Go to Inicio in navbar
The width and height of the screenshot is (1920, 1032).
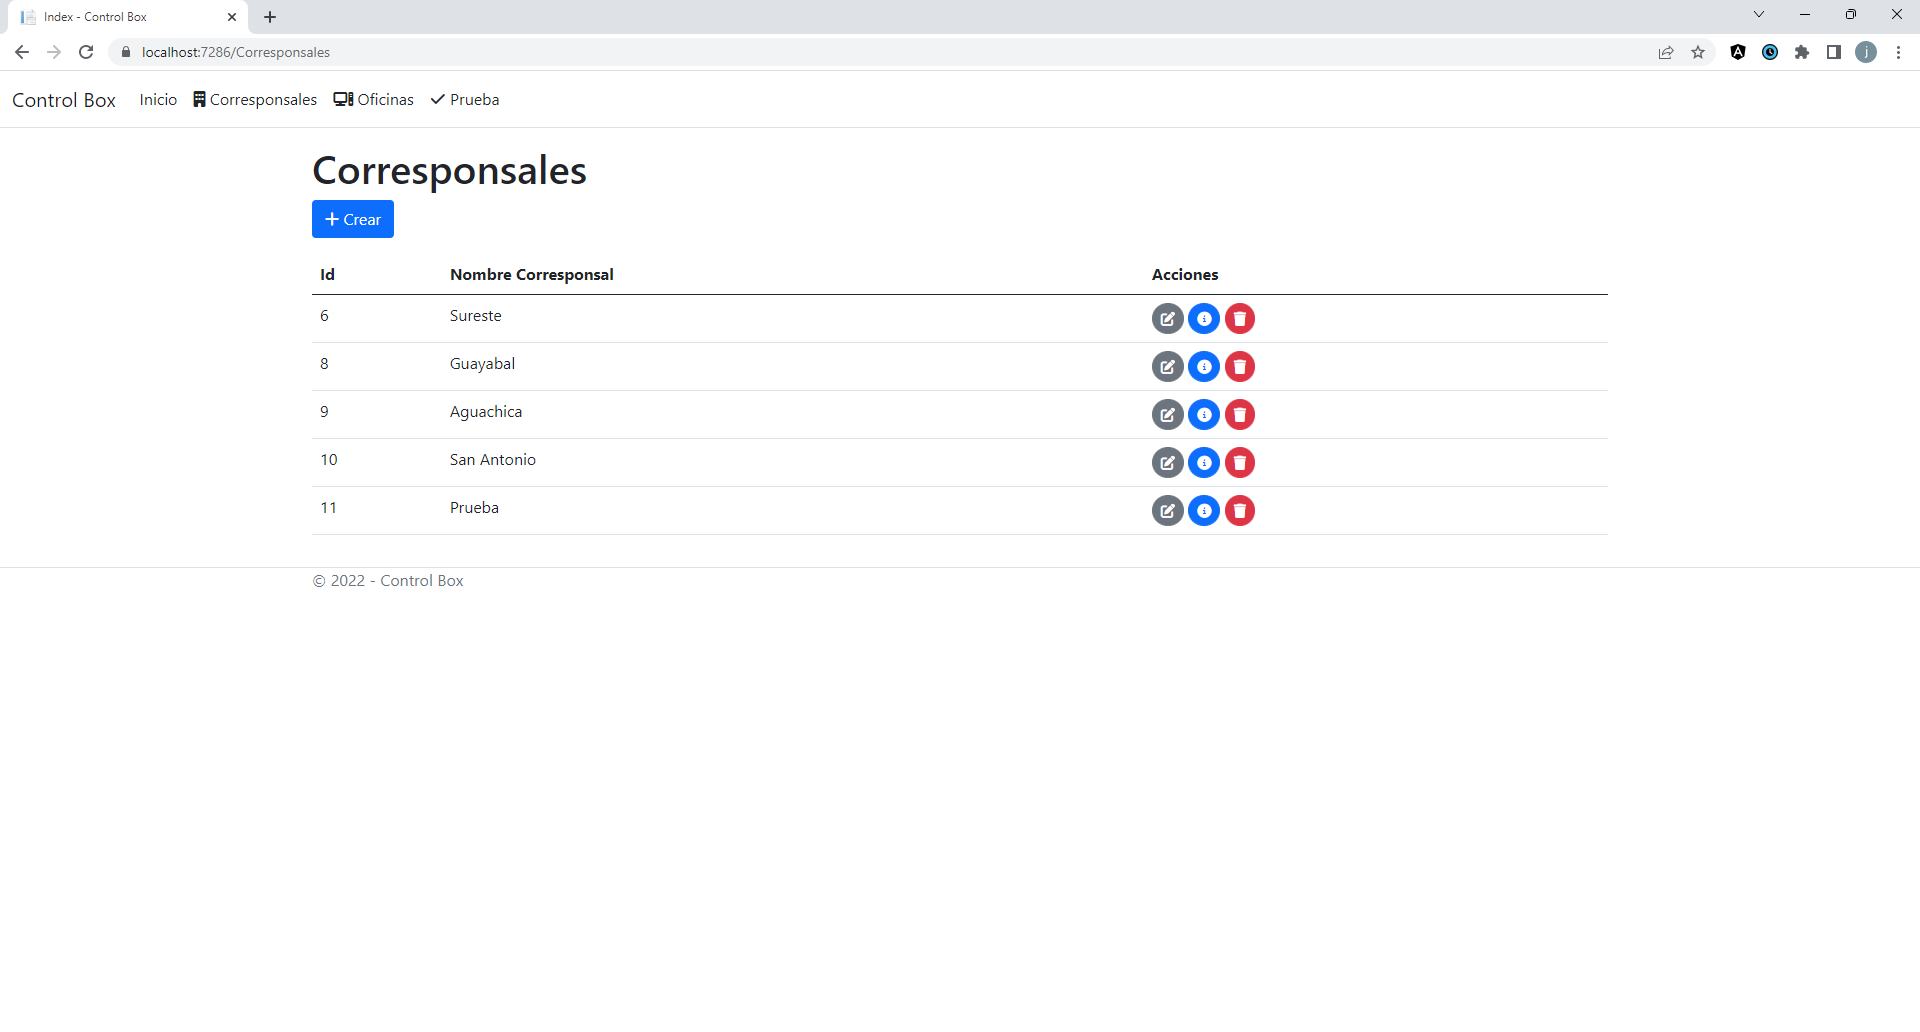click(158, 100)
